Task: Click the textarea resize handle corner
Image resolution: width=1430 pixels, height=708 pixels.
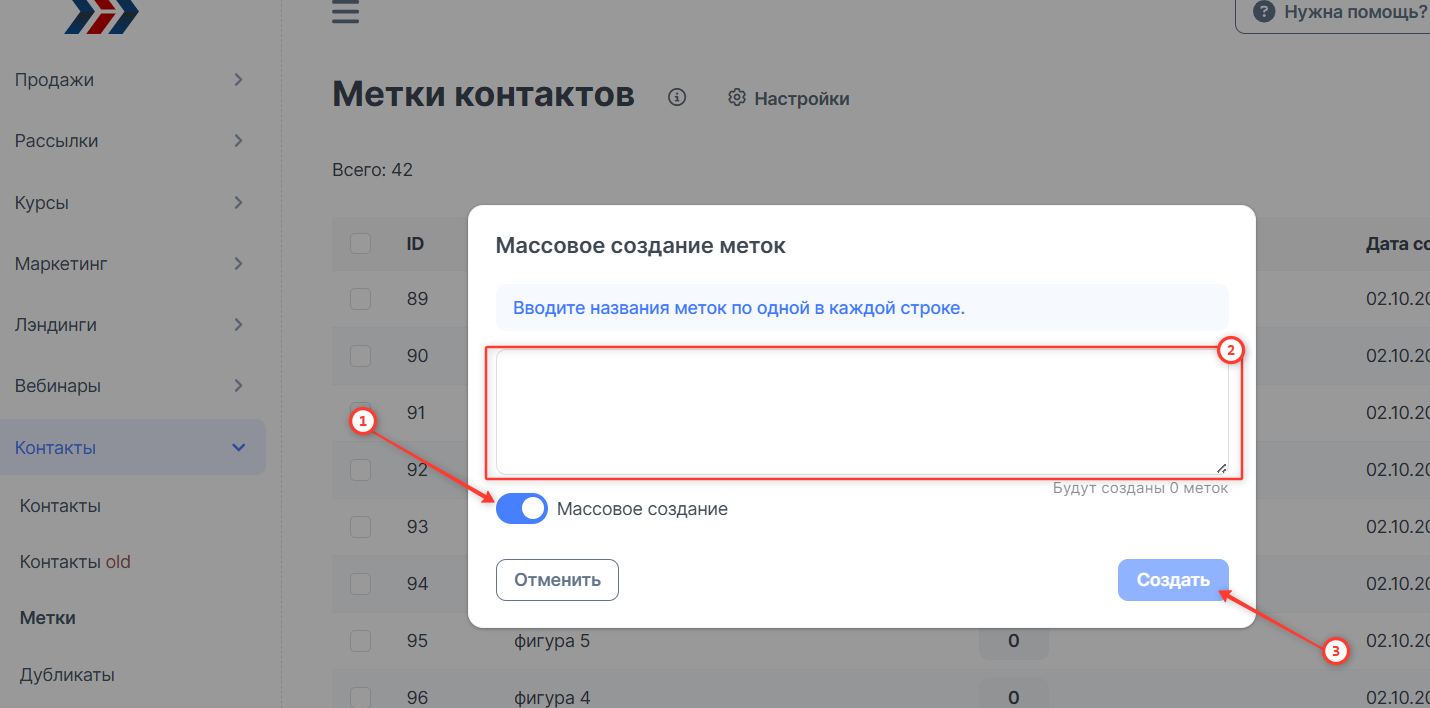Action: [x=1220, y=466]
